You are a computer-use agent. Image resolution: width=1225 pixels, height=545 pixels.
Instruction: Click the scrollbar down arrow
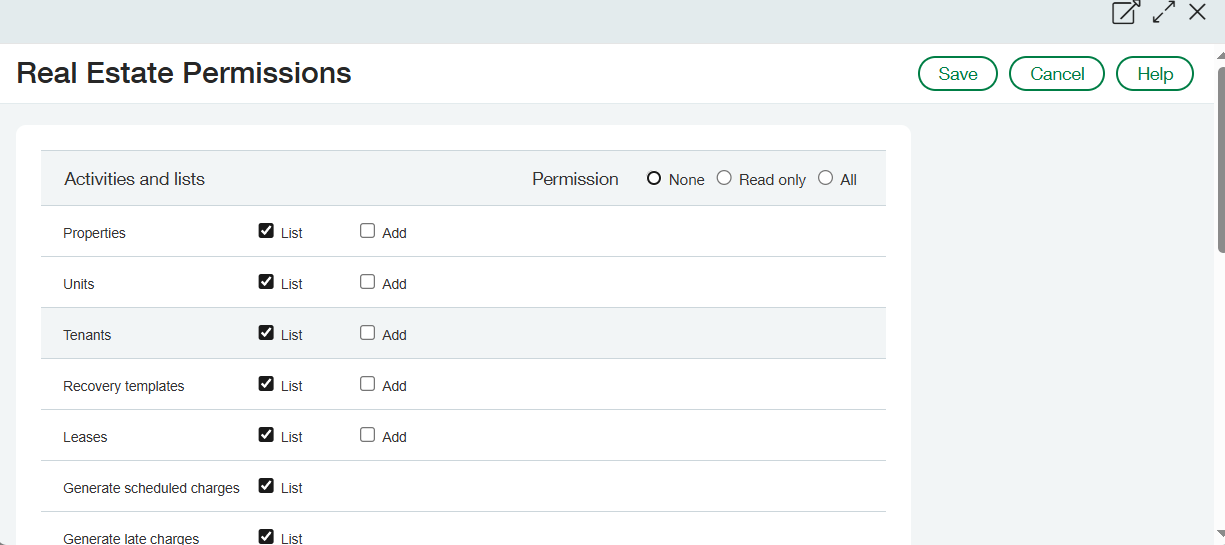[x=1220, y=533]
